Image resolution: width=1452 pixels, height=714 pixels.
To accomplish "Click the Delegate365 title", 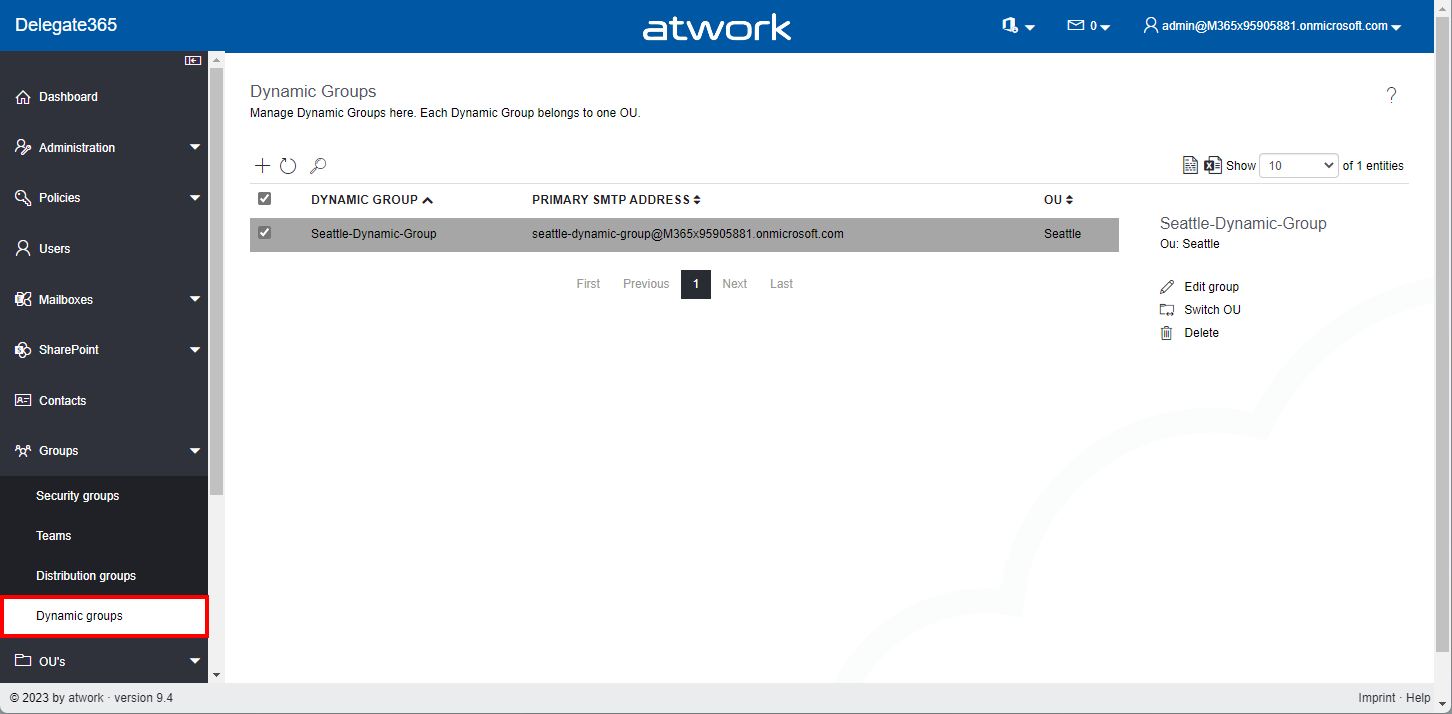I will [x=66, y=25].
